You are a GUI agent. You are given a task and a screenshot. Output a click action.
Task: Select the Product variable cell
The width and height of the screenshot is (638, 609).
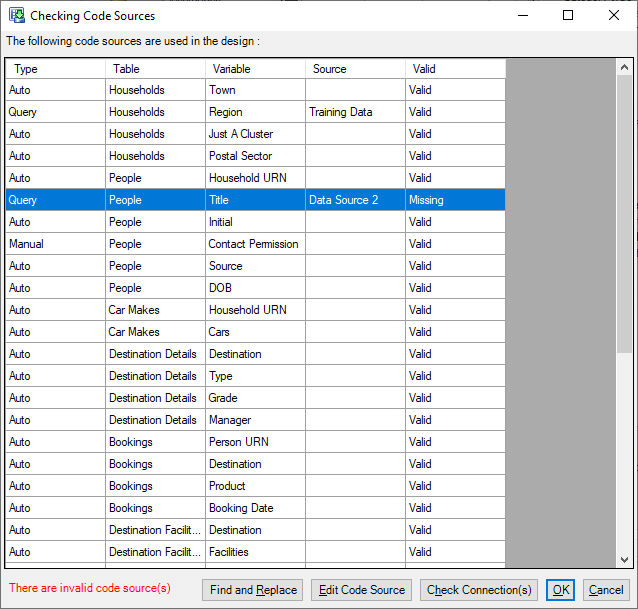point(256,485)
